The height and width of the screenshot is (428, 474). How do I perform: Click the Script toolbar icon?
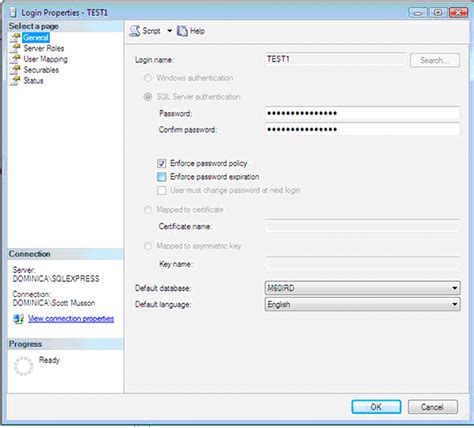(134, 31)
